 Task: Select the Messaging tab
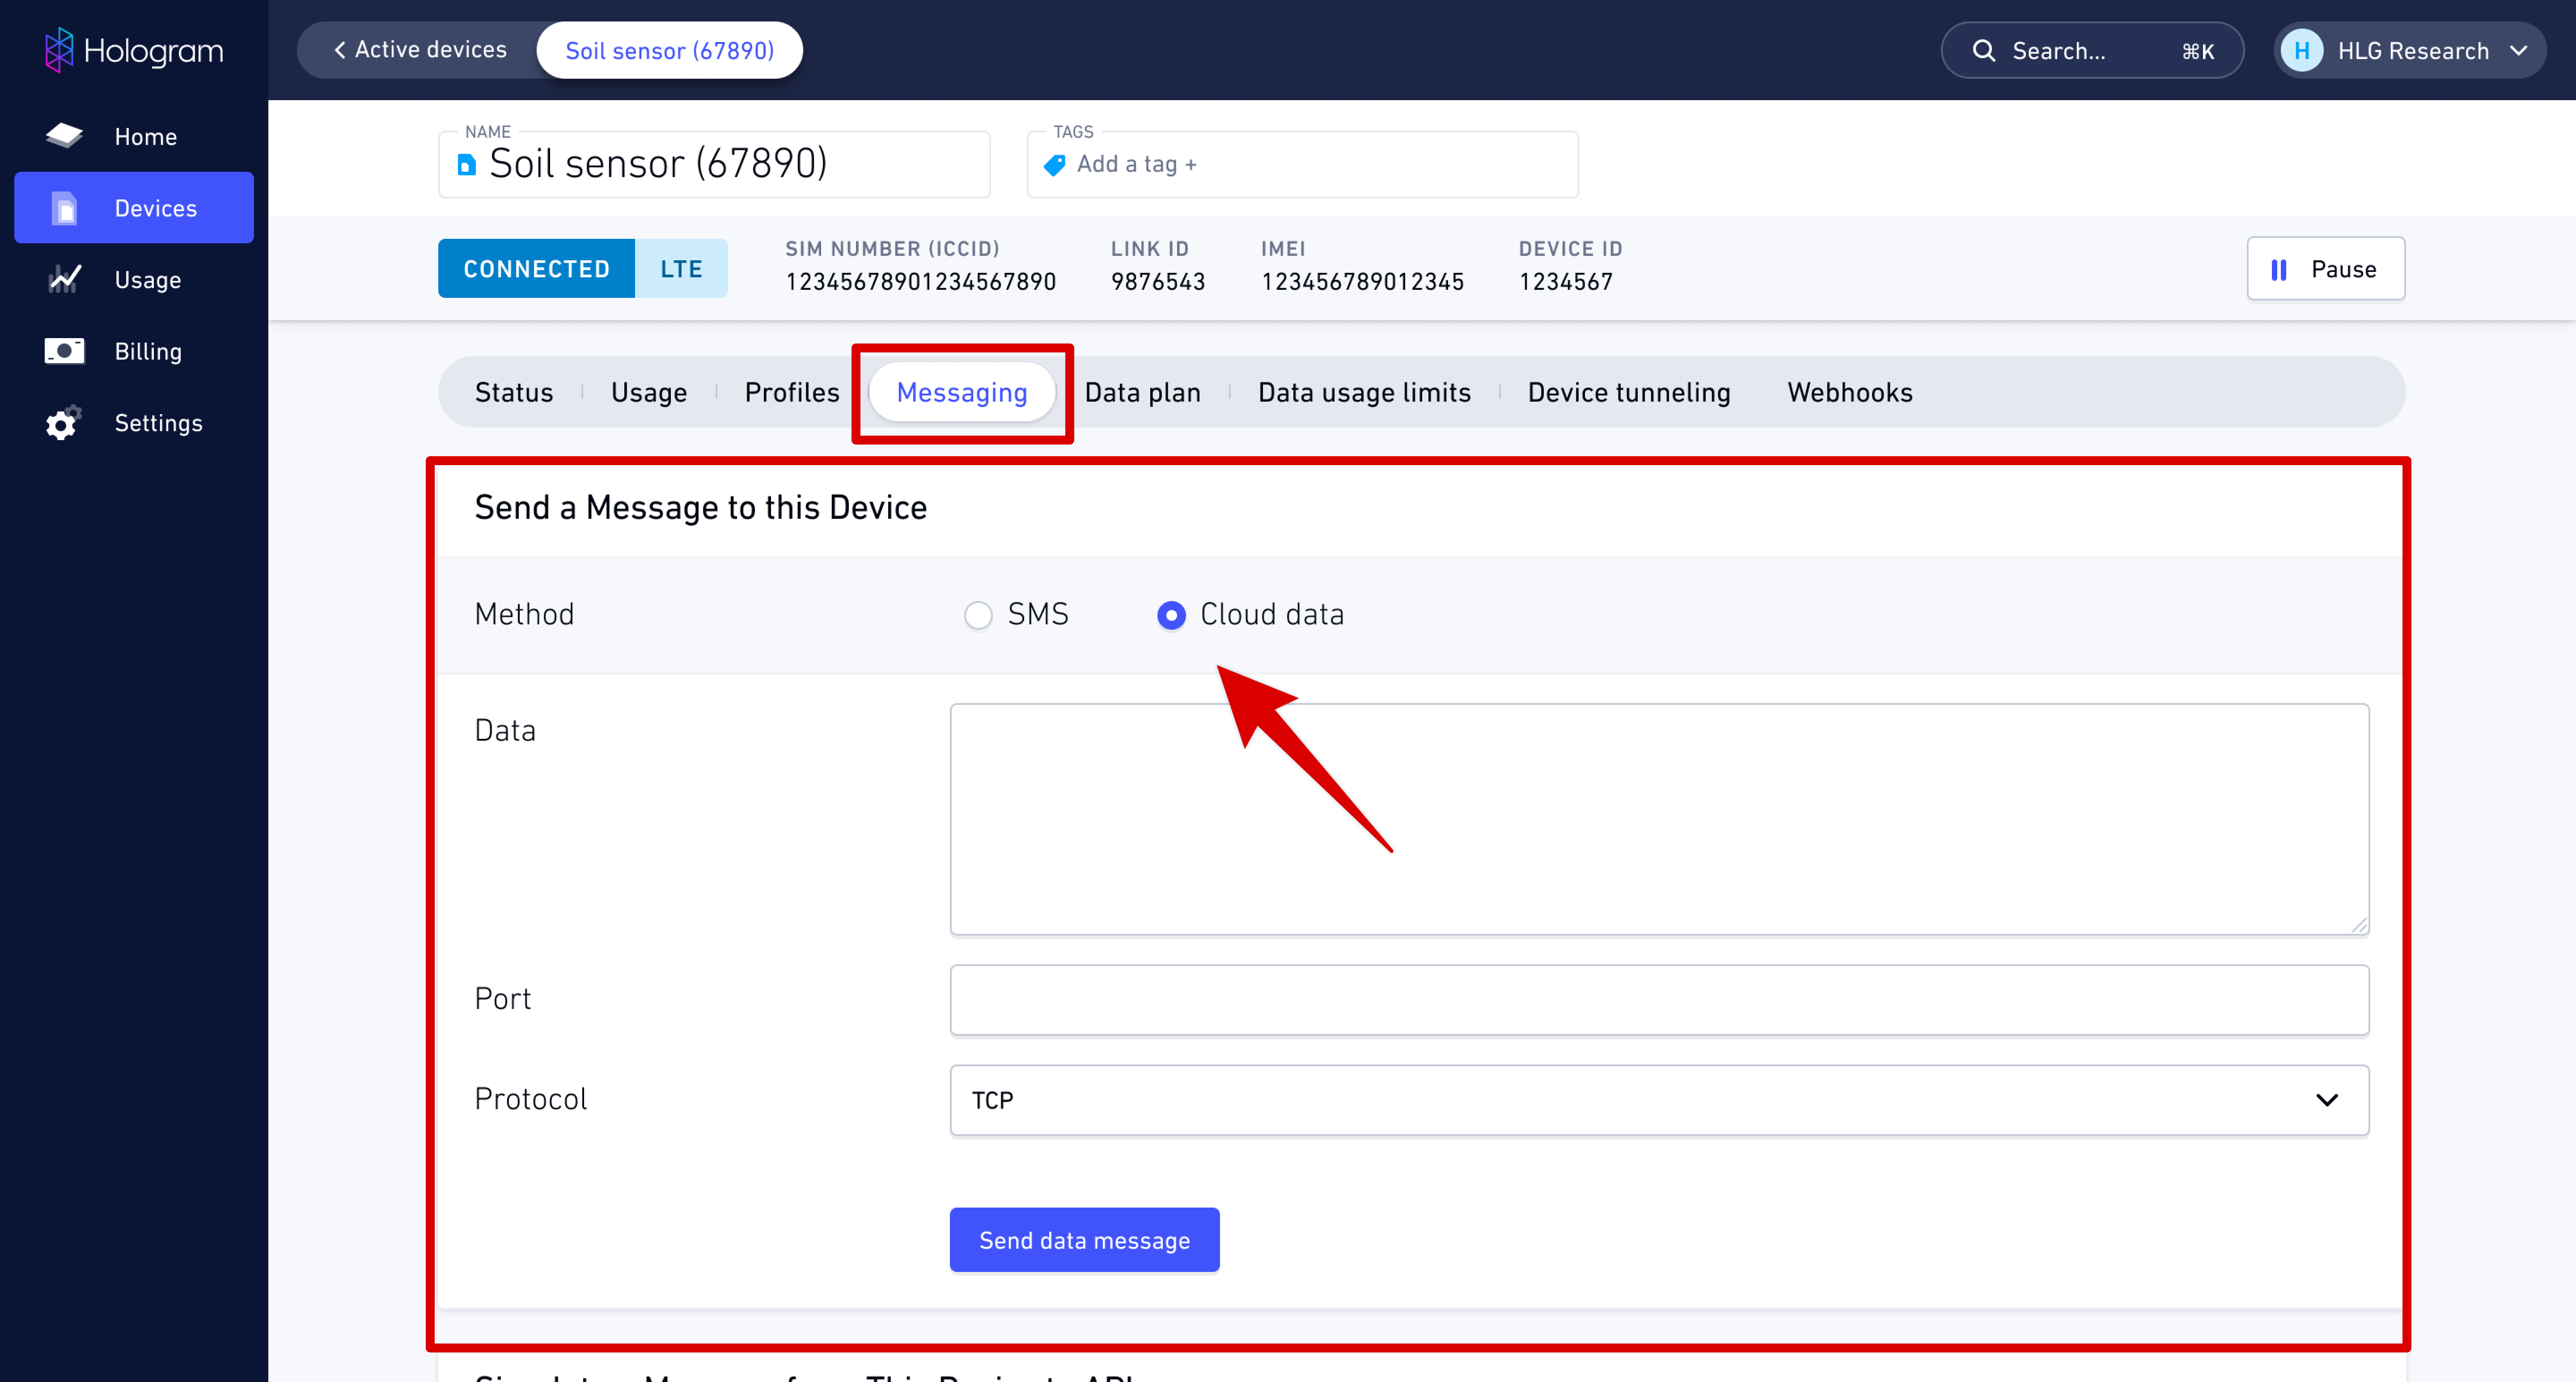point(962,392)
